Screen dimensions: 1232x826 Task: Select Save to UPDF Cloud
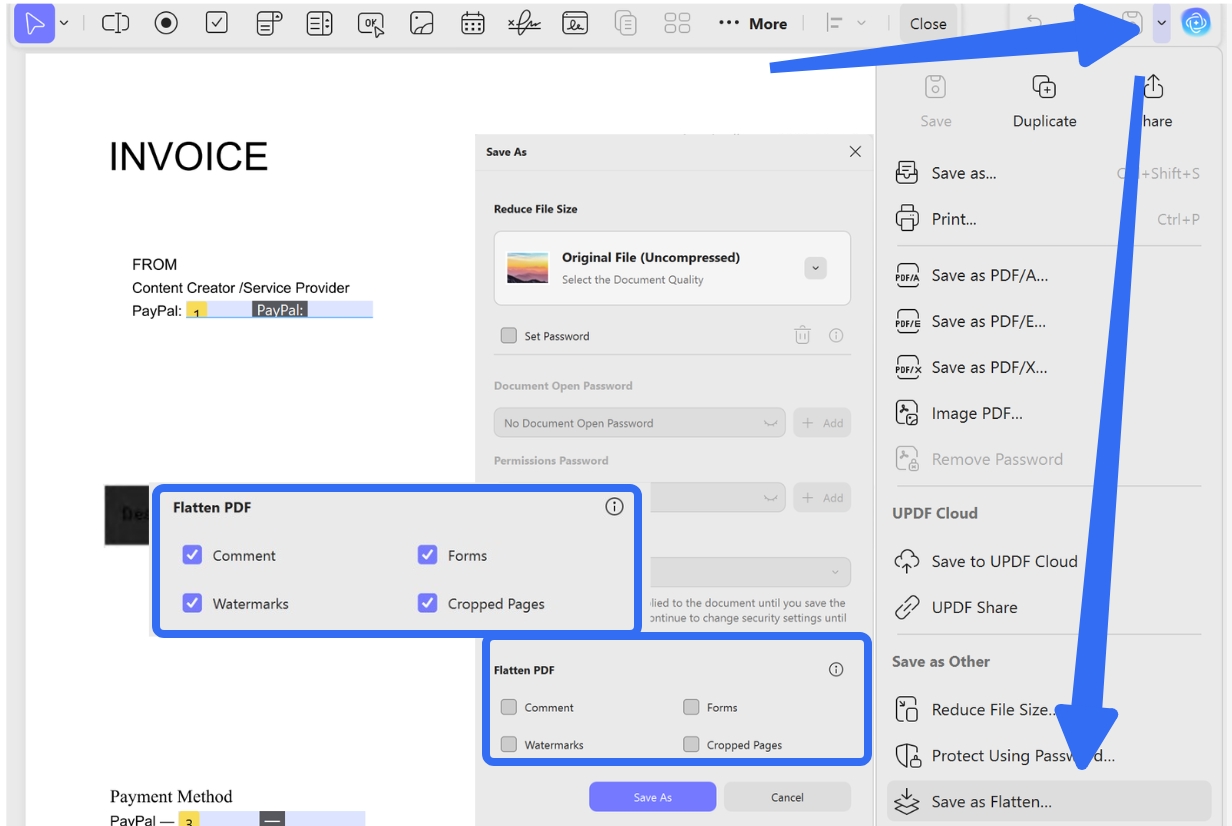click(1048, 561)
